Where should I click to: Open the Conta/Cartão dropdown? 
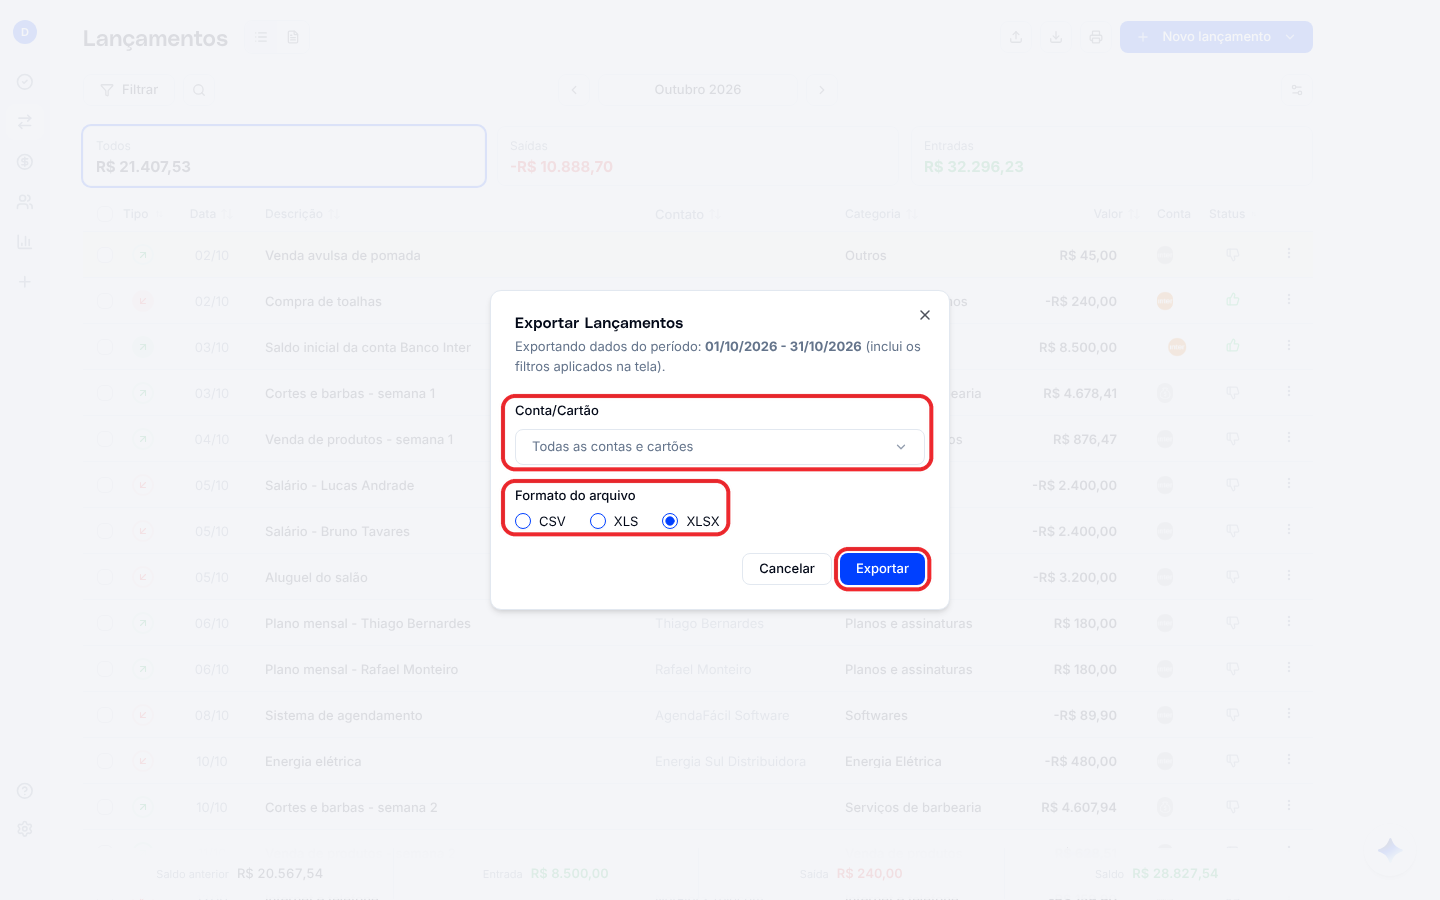(x=719, y=447)
